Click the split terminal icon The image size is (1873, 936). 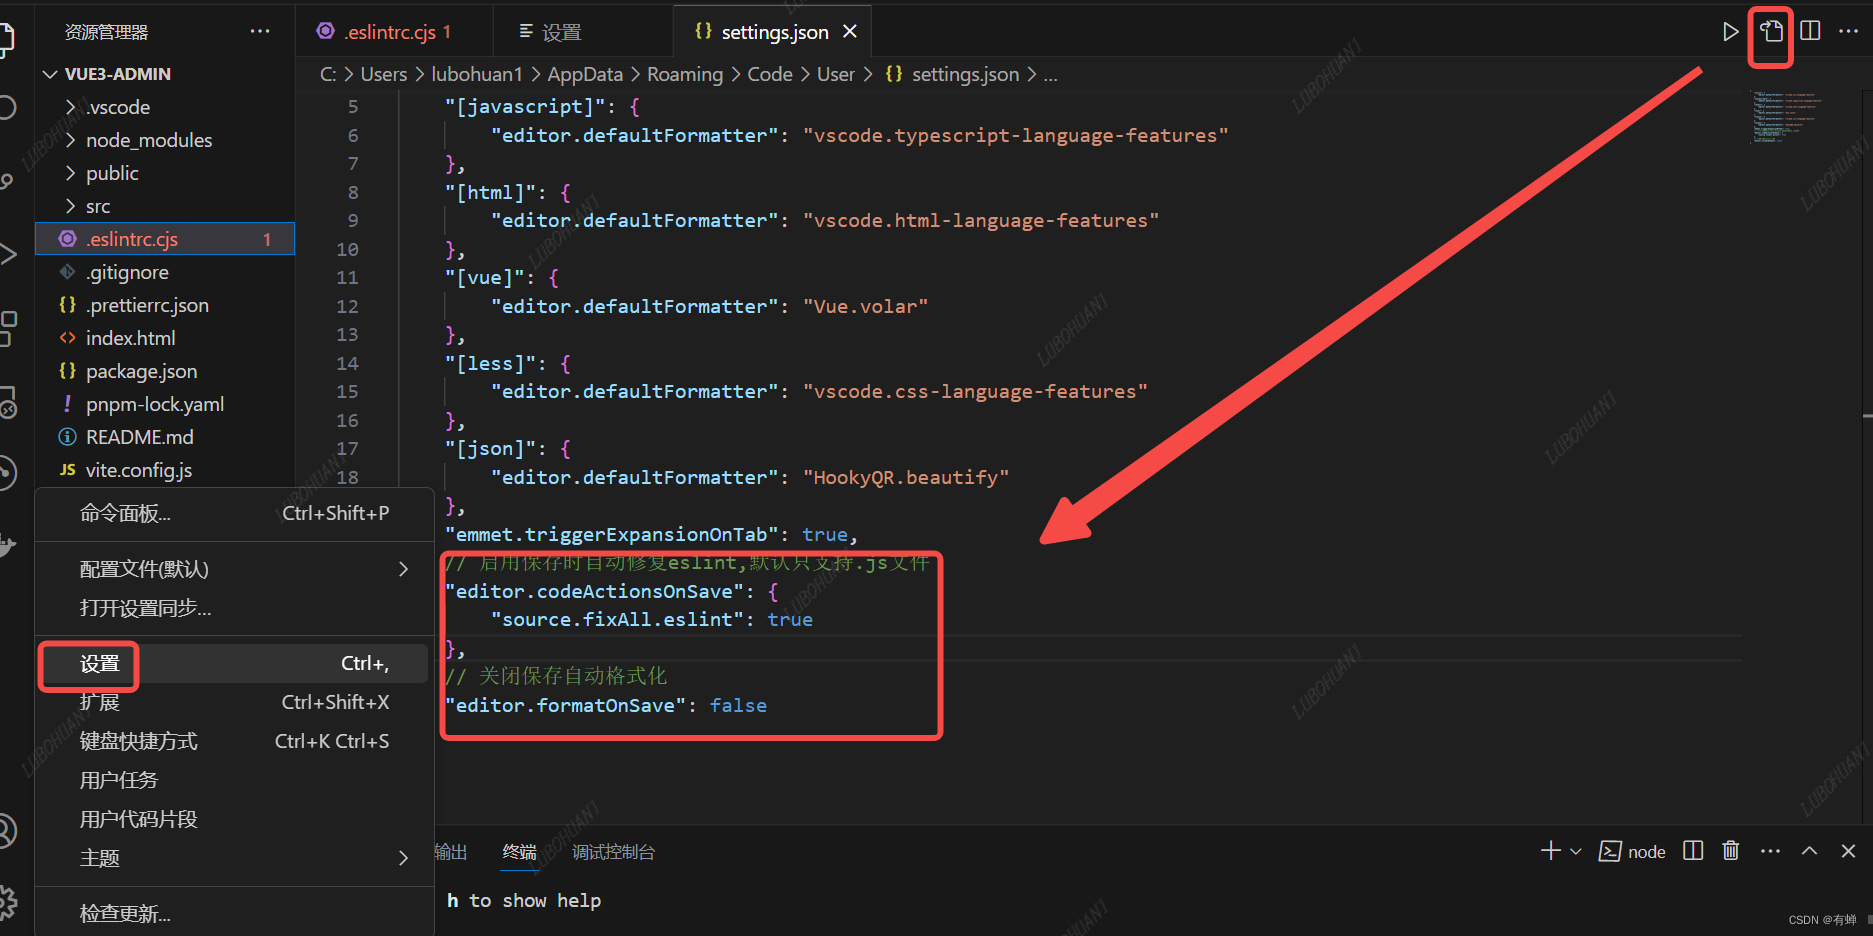pyautogui.click(x=1693, y=851)
